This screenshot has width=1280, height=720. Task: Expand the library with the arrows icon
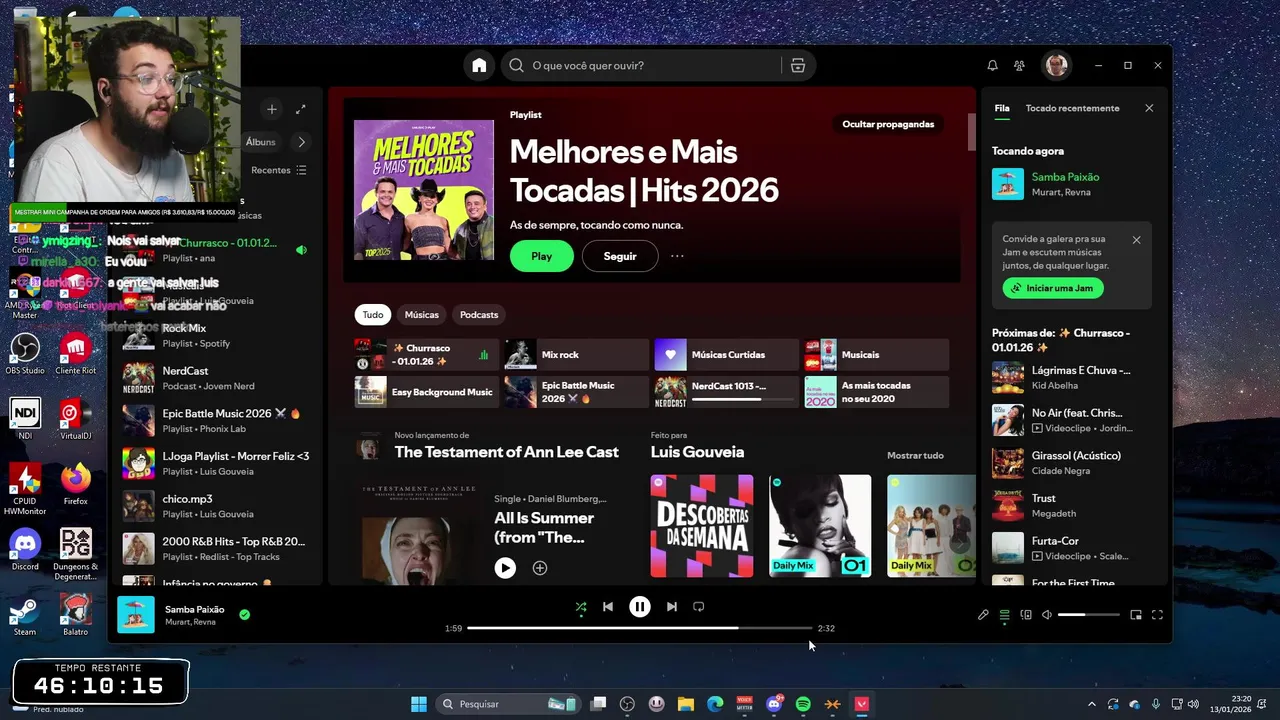click(300, 109)
